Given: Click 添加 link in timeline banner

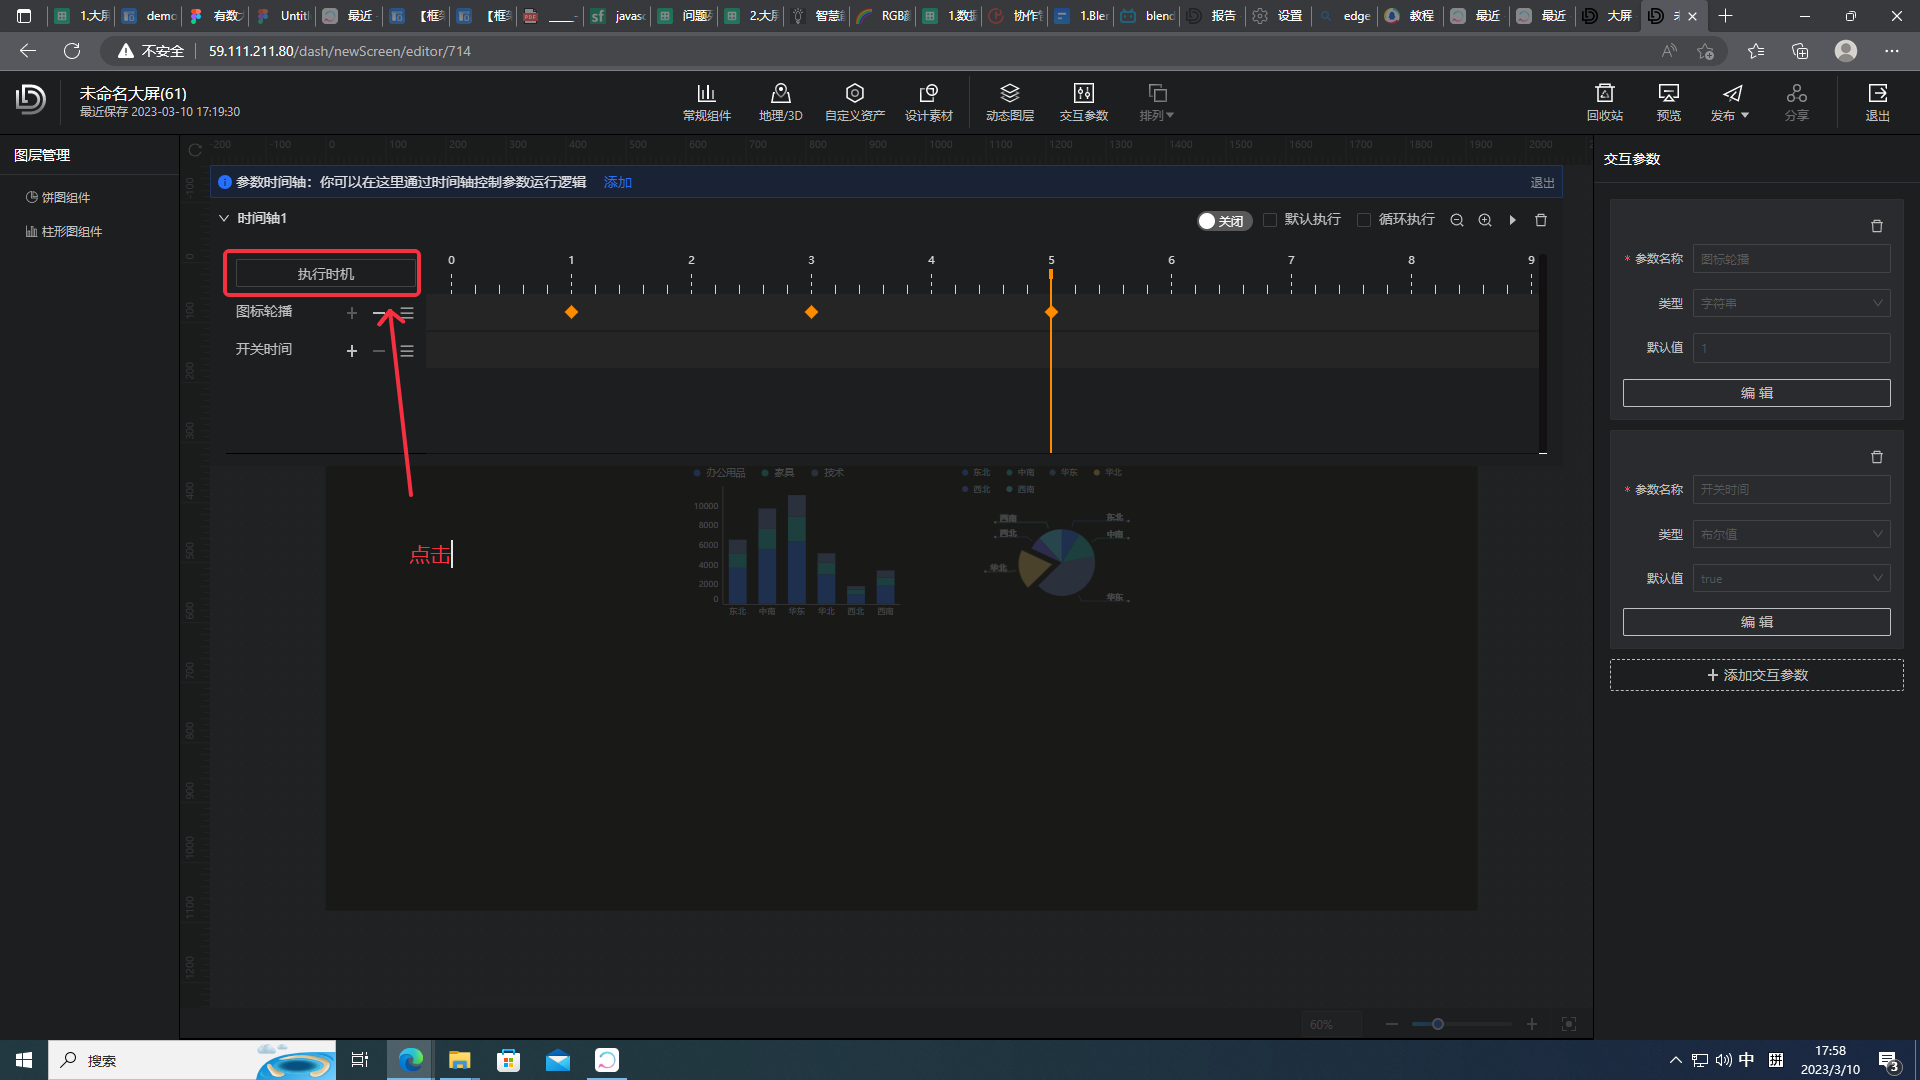Looking at the screenshot, I should click(618, 182).
